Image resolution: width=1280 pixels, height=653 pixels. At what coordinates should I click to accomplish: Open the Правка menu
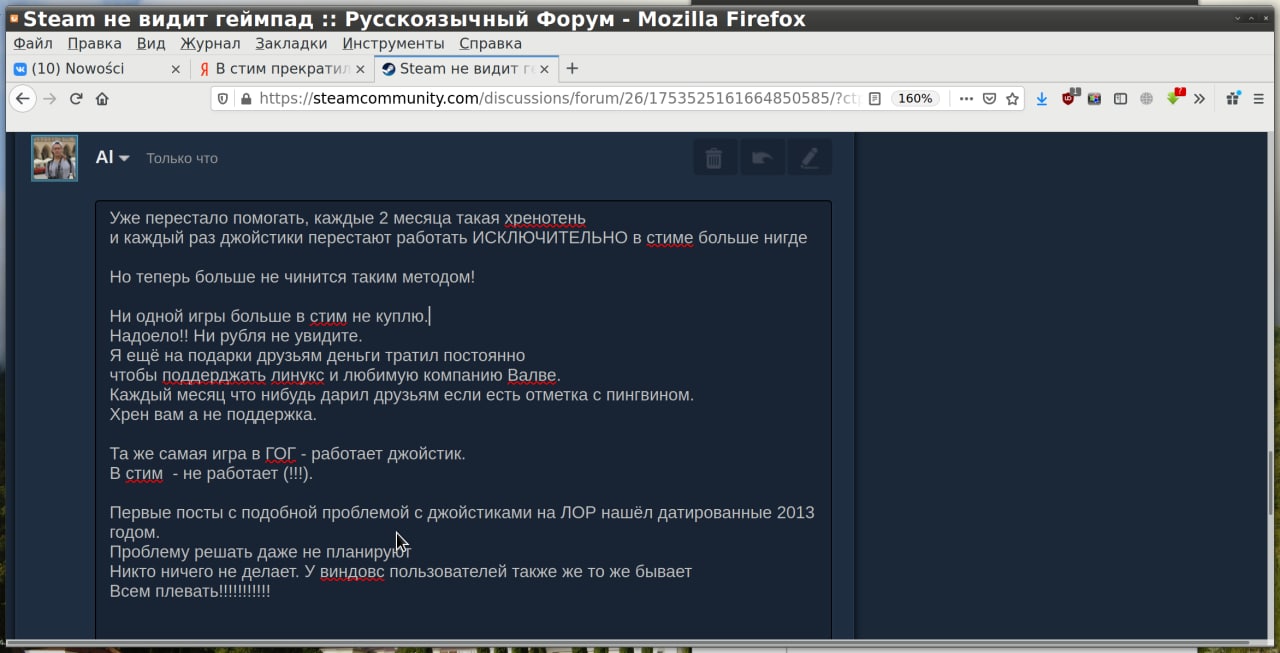[95, 43]
